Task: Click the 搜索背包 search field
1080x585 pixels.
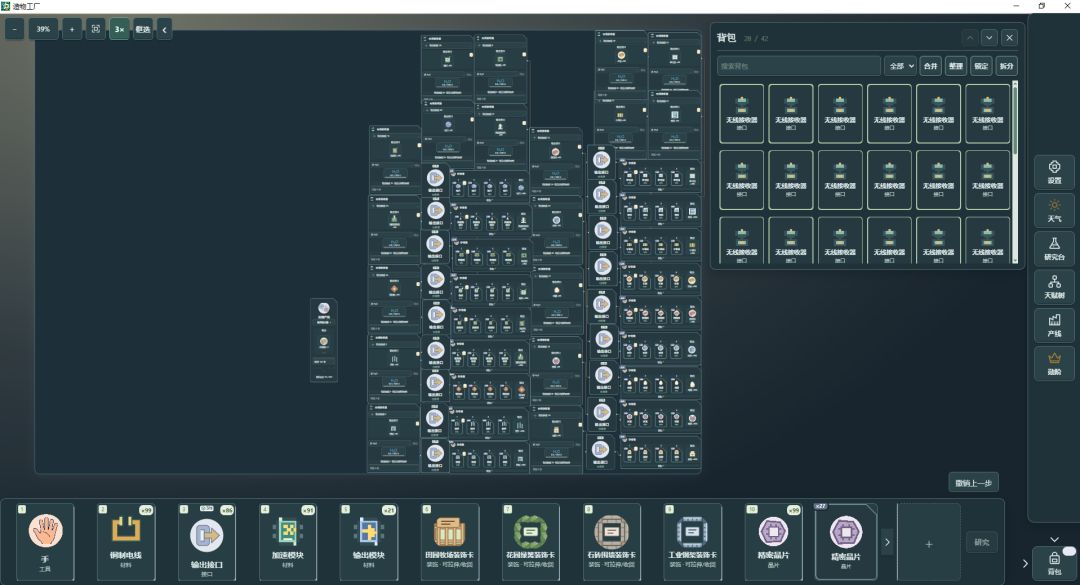Action: 799,66
